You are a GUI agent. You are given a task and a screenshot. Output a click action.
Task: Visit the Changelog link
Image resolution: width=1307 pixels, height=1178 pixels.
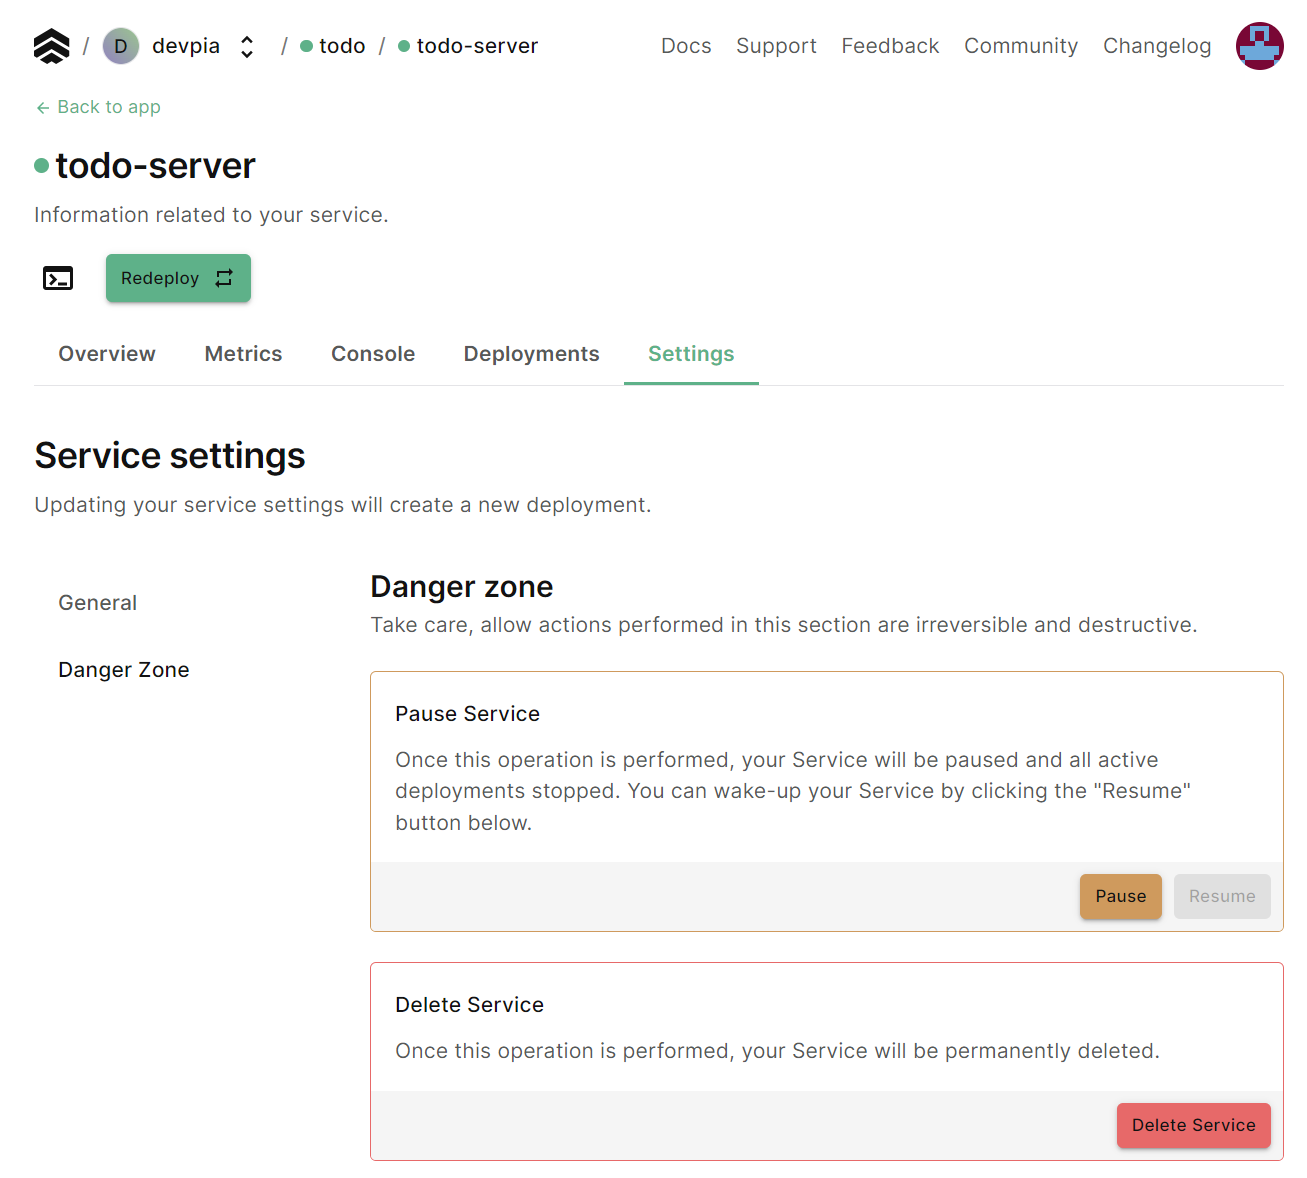pos(1157,46)
